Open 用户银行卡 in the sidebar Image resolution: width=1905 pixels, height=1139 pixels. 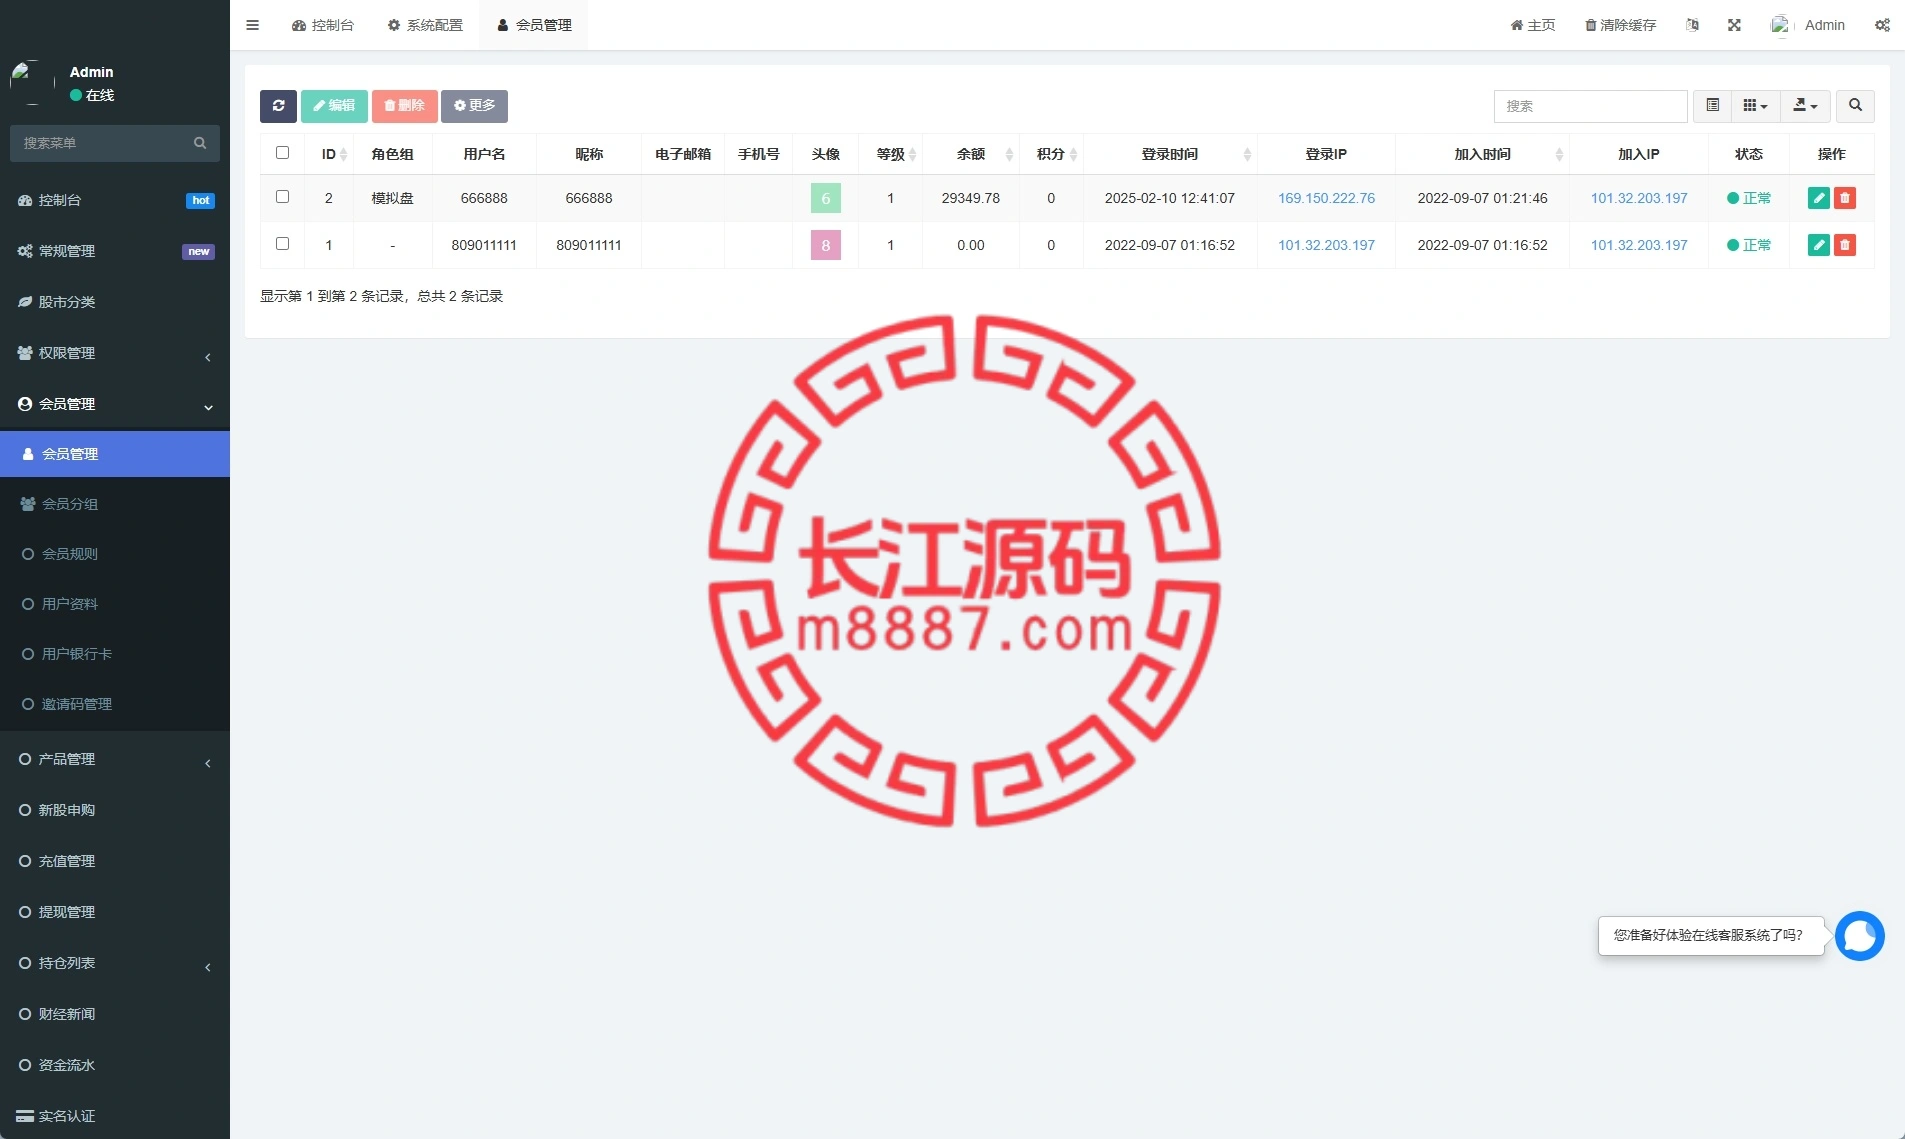[115, 654]
